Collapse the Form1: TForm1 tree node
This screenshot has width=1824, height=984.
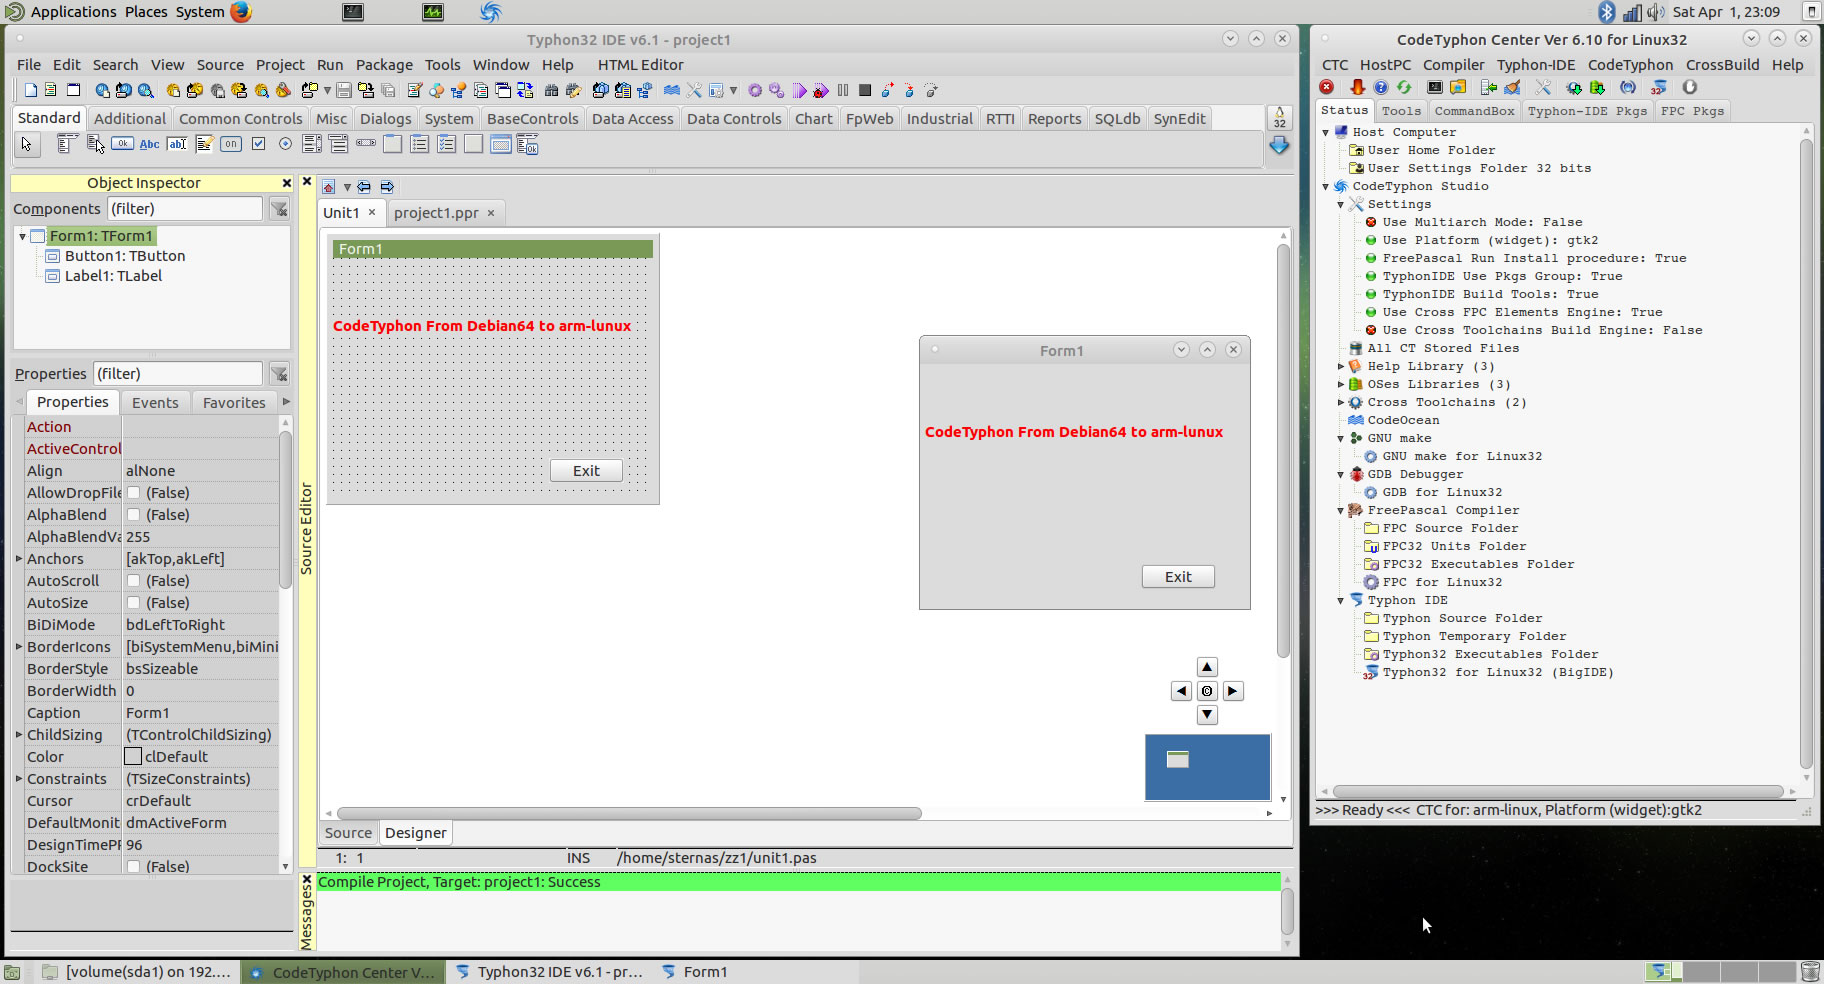tap(22, 237)
